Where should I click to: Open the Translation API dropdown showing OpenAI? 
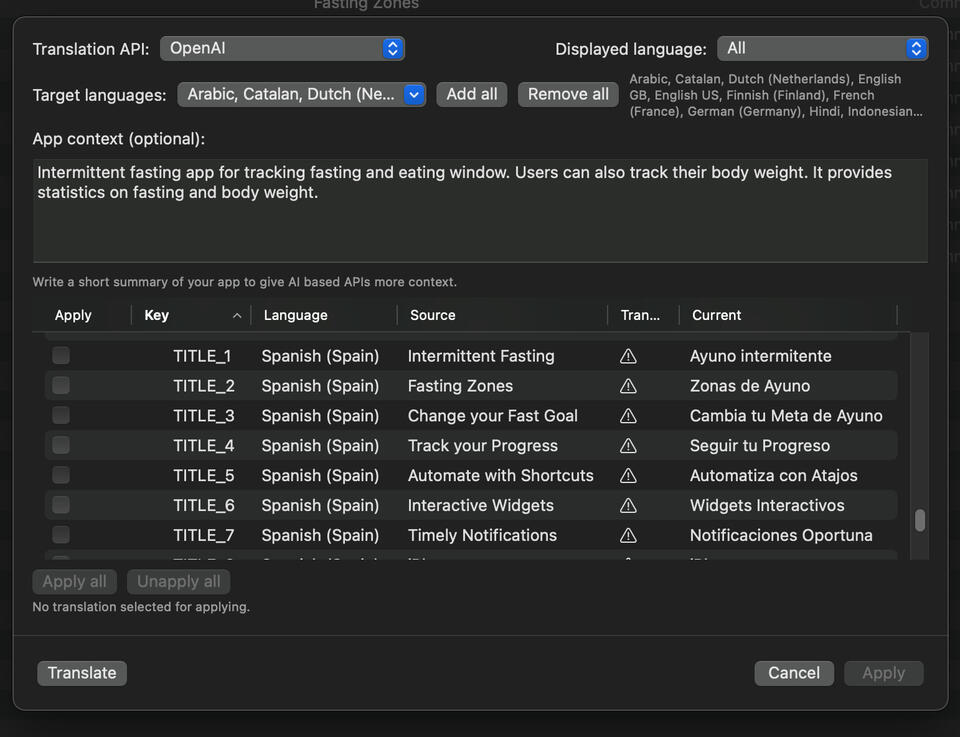tap(282, 48)
